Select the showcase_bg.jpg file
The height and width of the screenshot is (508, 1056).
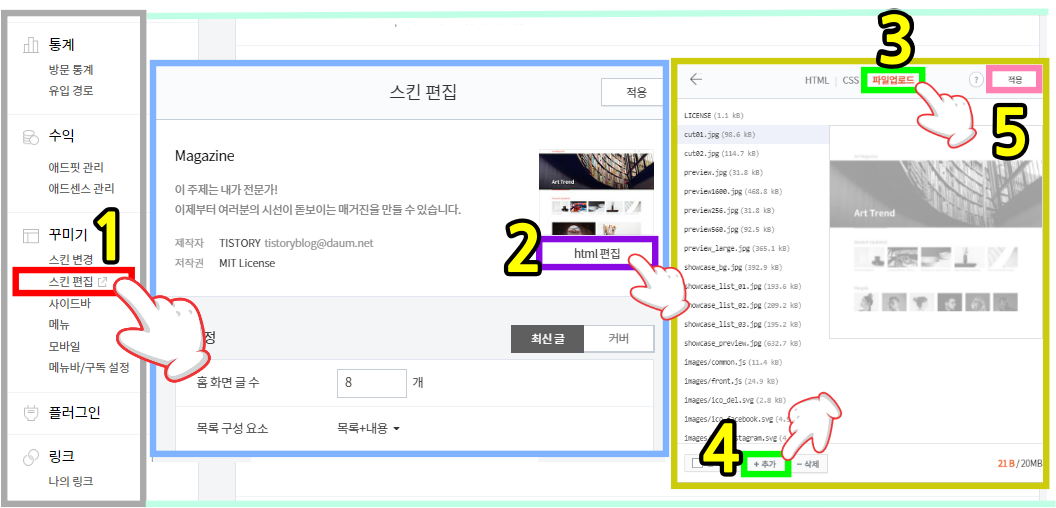(x=735, y=267)
